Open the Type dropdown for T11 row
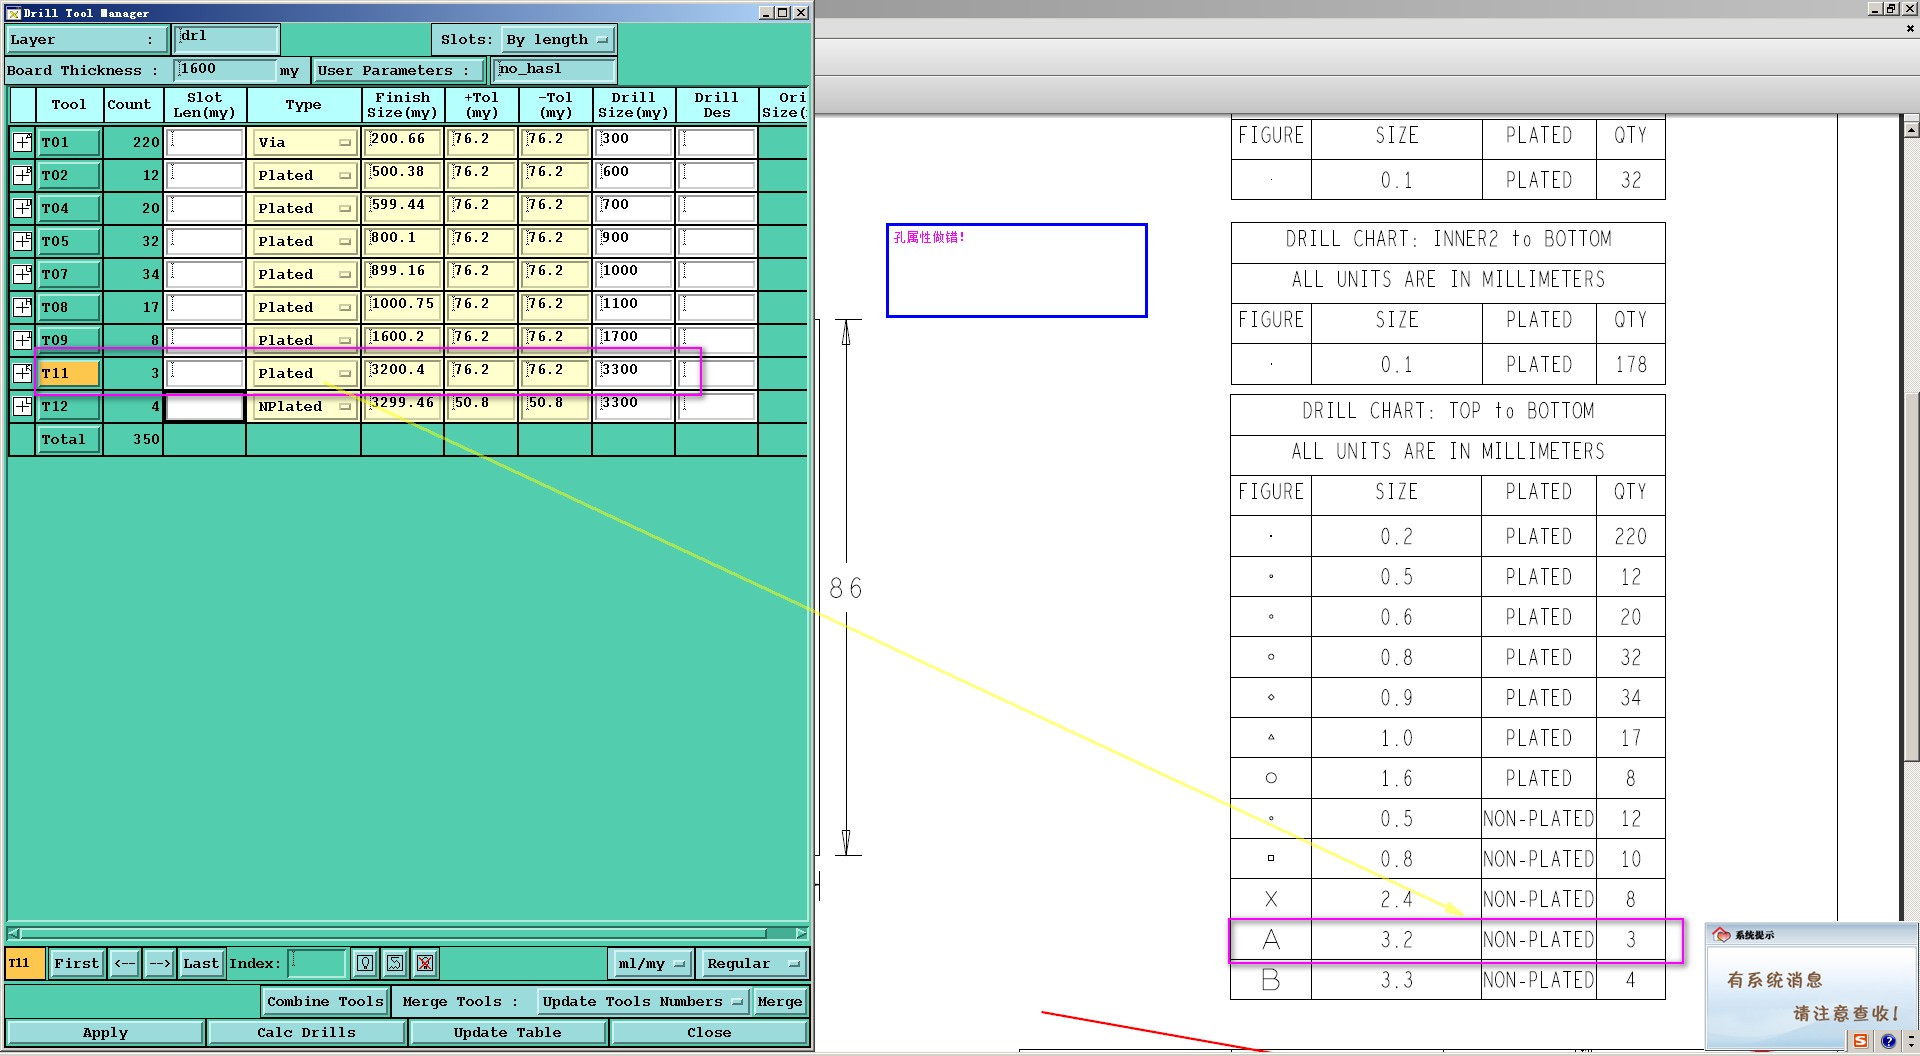Viewport: 1920px width, 1056px height. pos(304,374)
